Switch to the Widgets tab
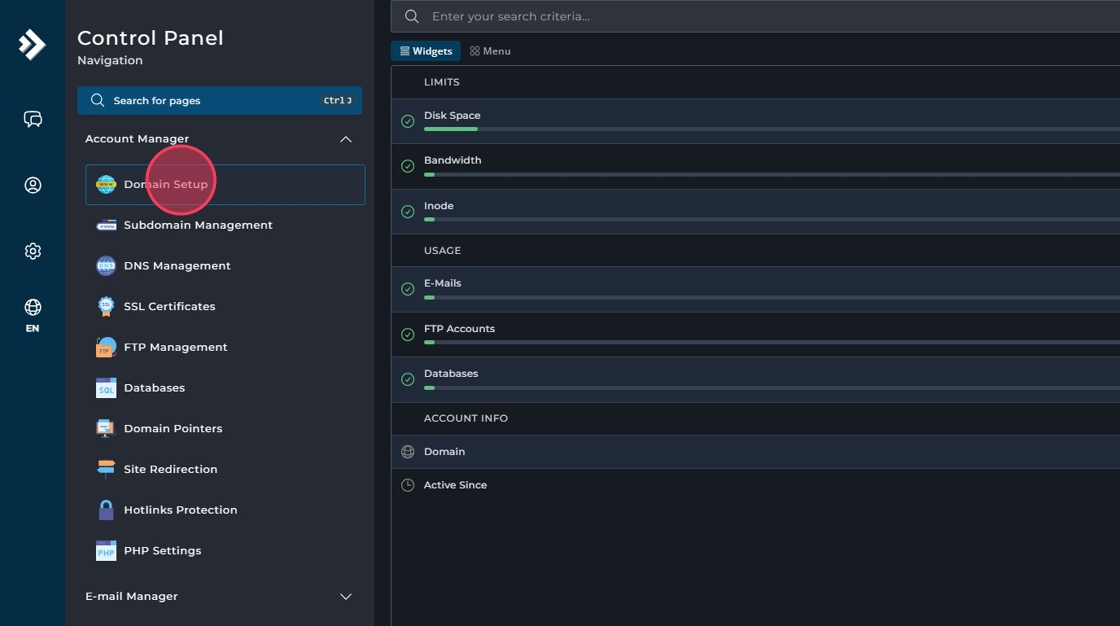This screenshot has height=626, width=1120. 426,51
